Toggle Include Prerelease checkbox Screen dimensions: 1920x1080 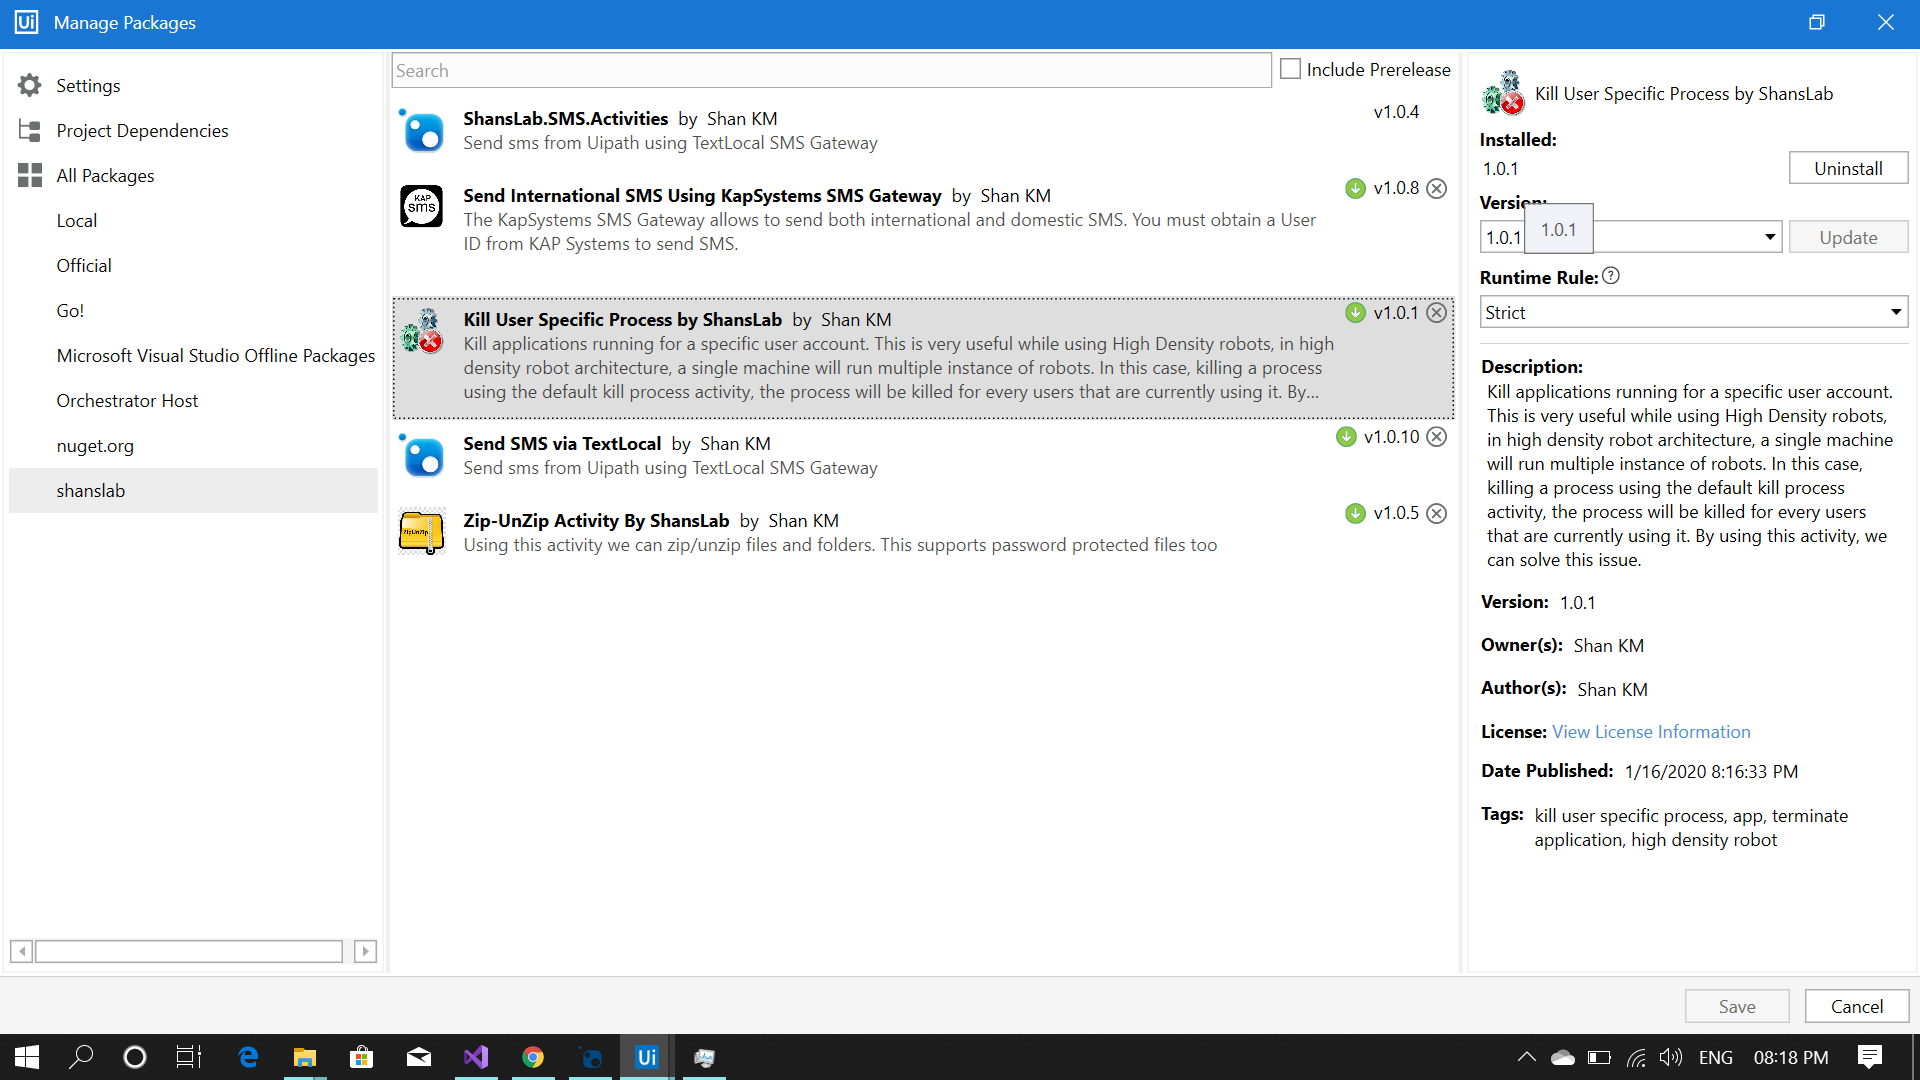tap(1291, 69)
